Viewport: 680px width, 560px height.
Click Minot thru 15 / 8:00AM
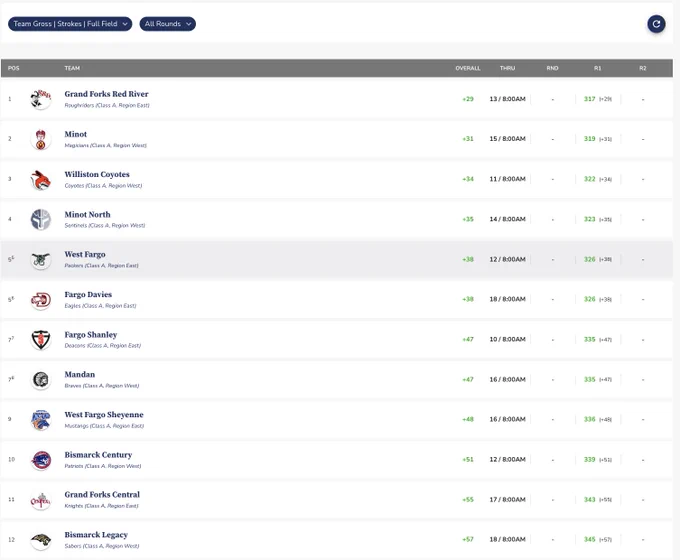point(507,139)
